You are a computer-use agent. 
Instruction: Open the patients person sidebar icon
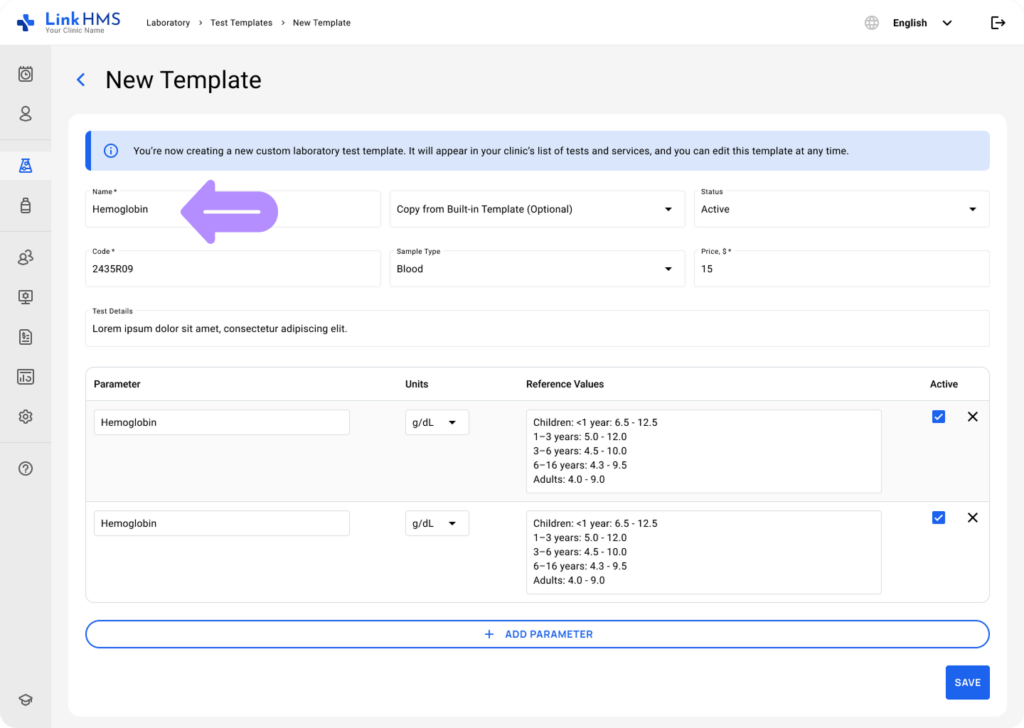[25, 114]
